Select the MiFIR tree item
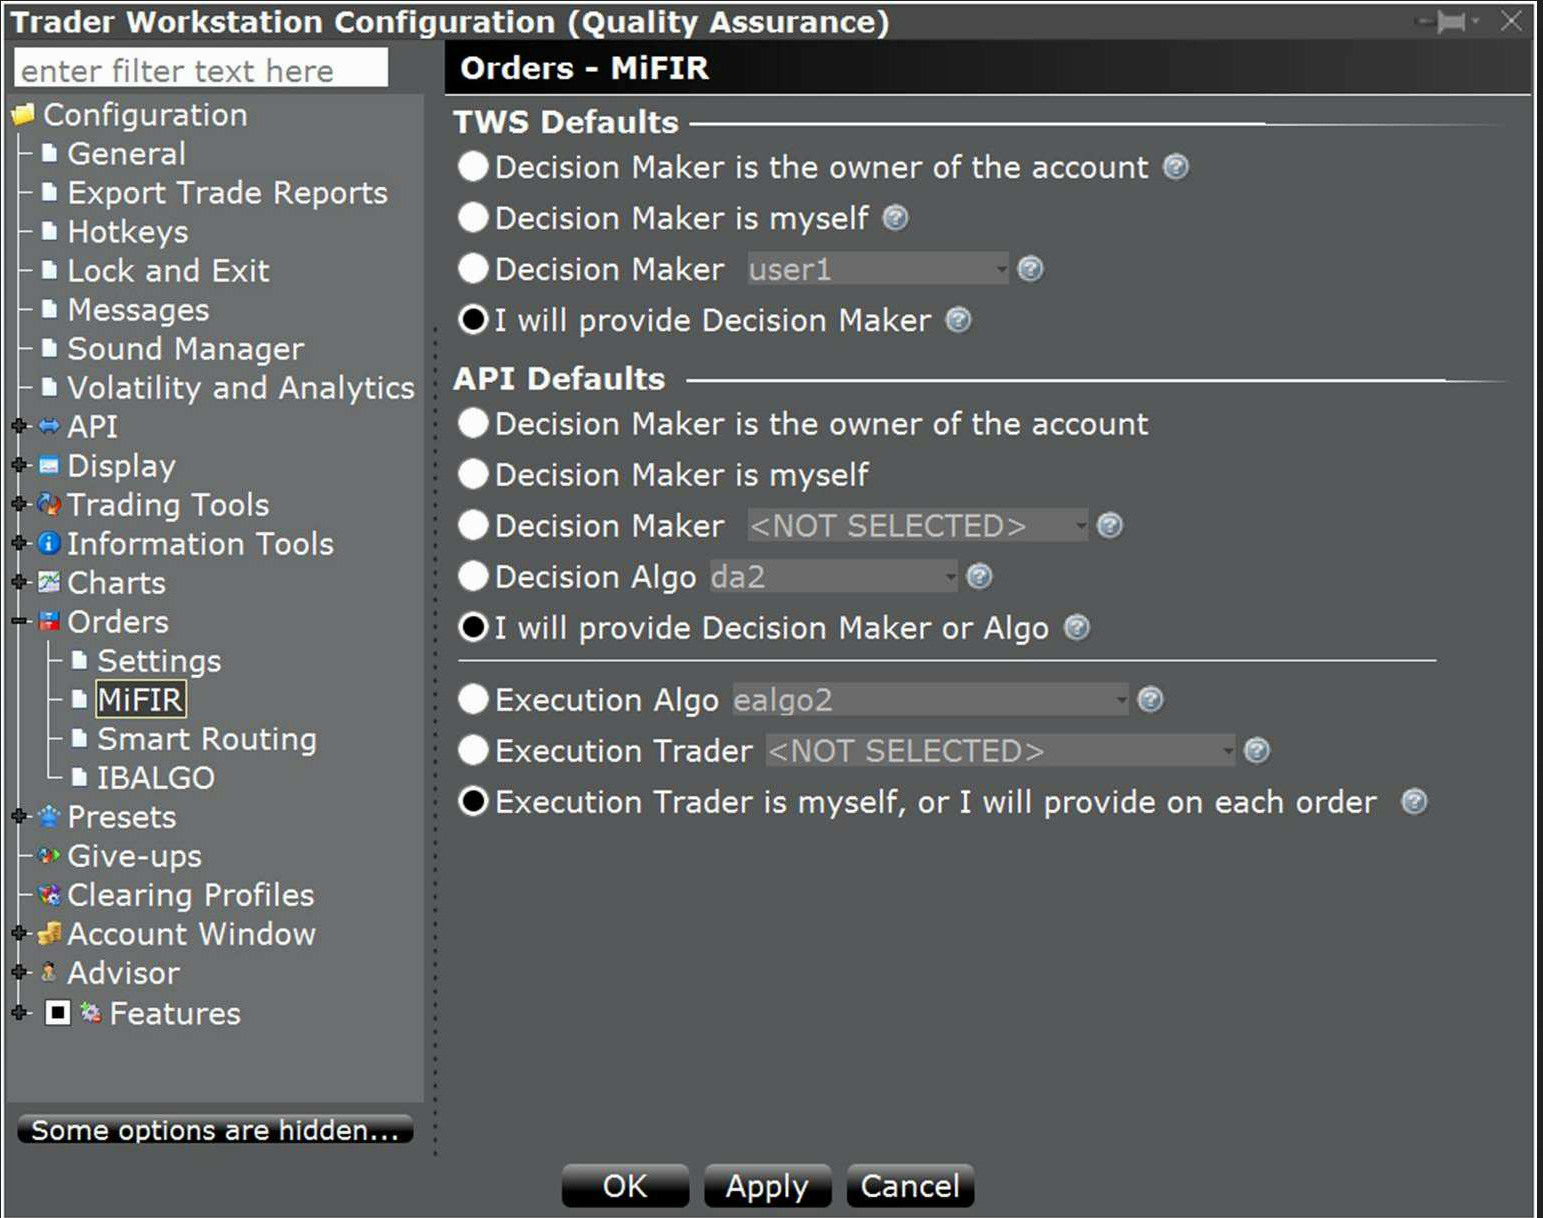The height and width of the screenshot is (1218, 1543). (140, 700)
